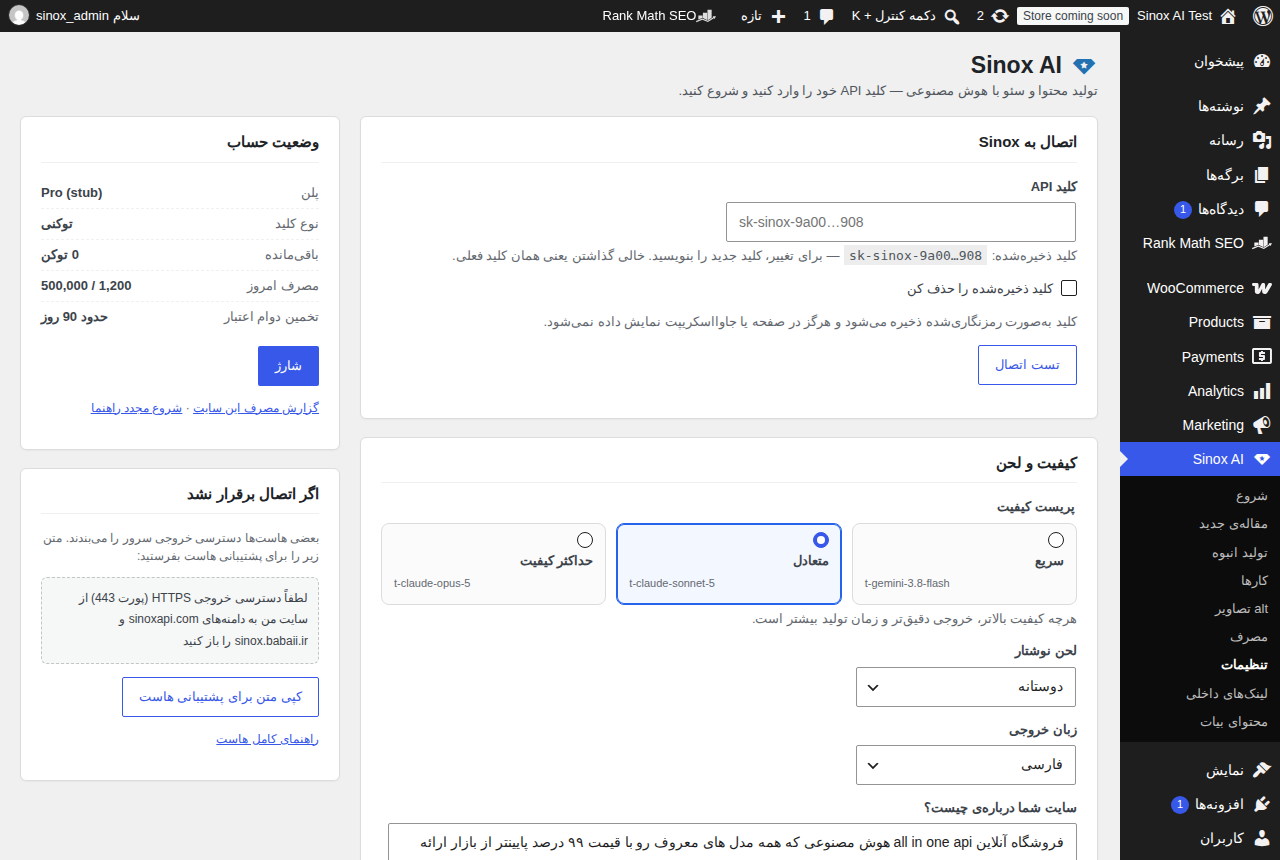This screenshot has width=1280, height=860.
Task: Open the شروع مجدد راهنما link
Action: pos(137,408)
